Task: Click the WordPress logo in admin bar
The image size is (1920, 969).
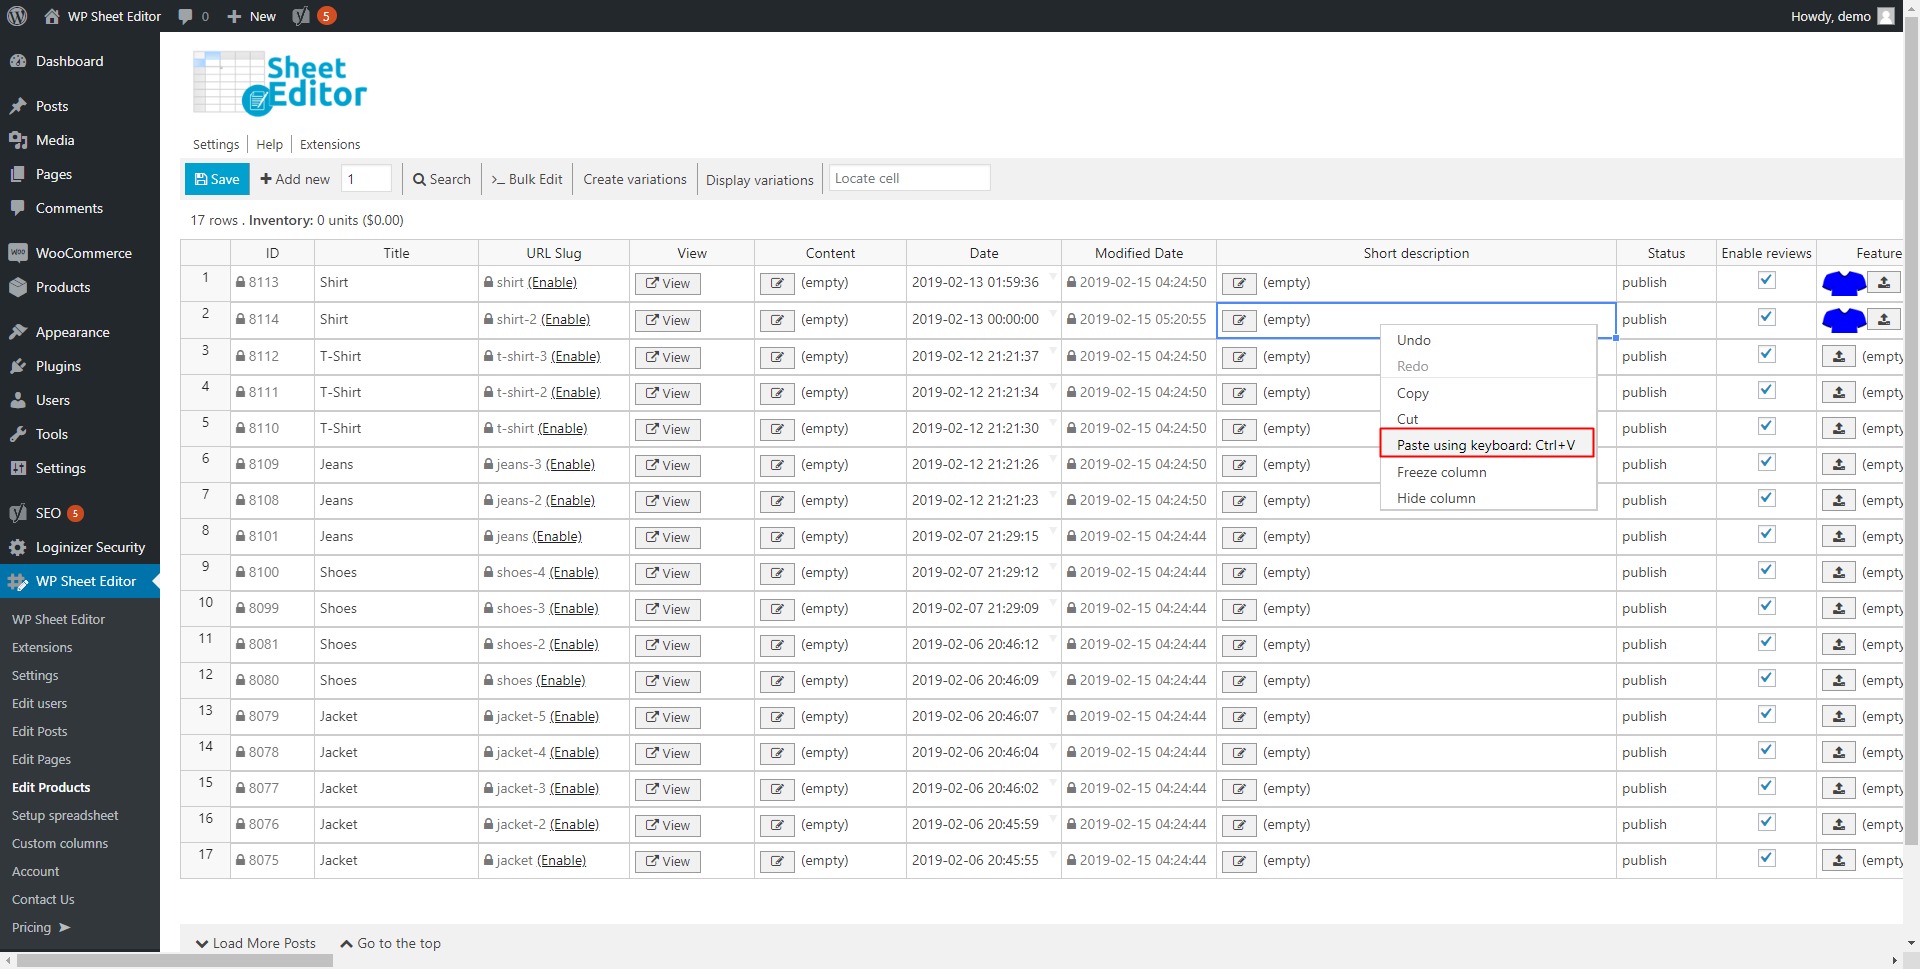Action: coord(17,16)
